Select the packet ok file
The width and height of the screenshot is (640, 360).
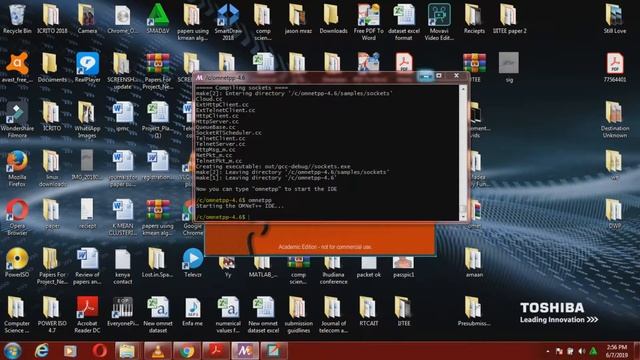(368, 267)
